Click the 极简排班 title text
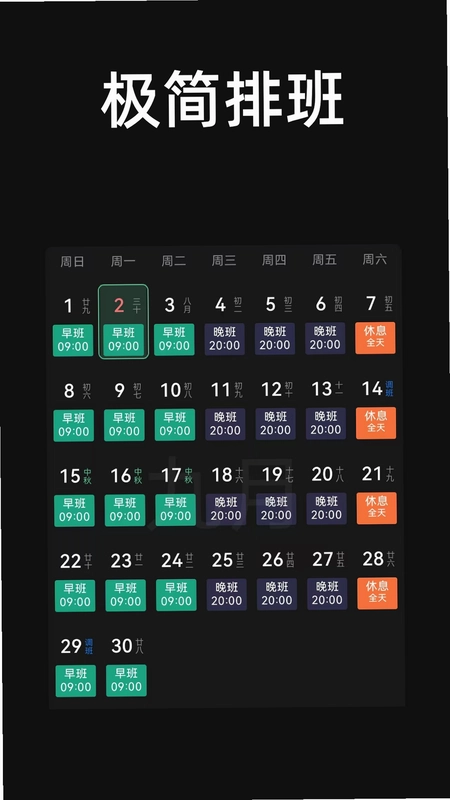 pyautogui.click(x=222, y=99)
